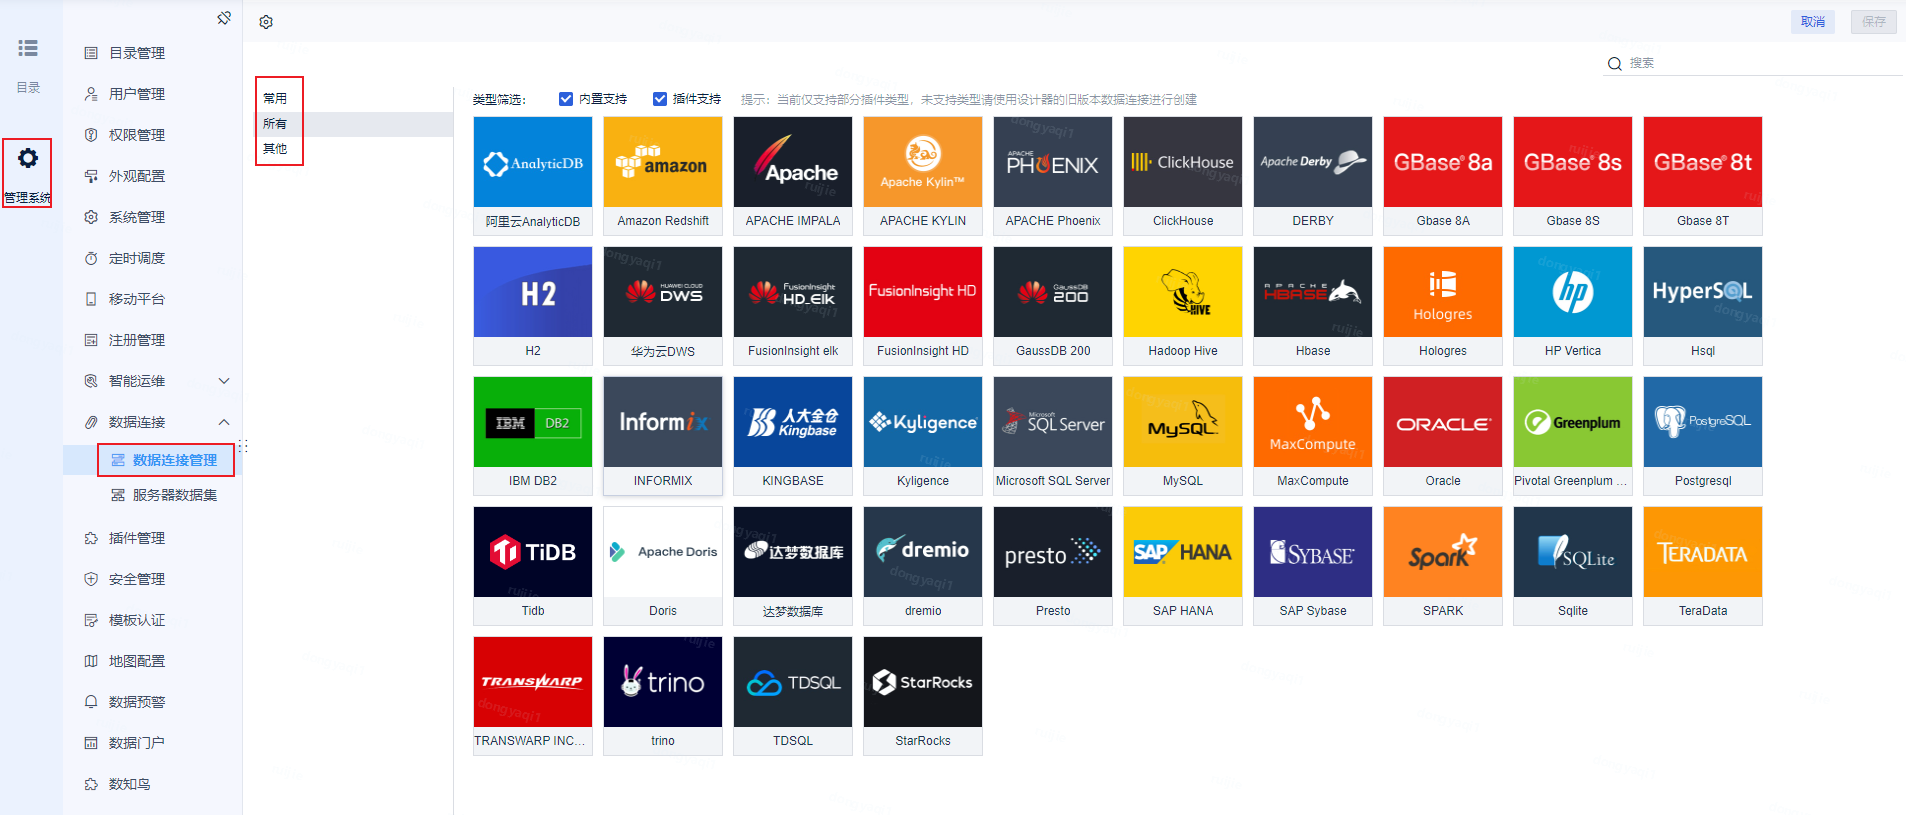Viewport: 1906px width, 815px height.
Task: Choose the trino tile
Action: (663, 696)
